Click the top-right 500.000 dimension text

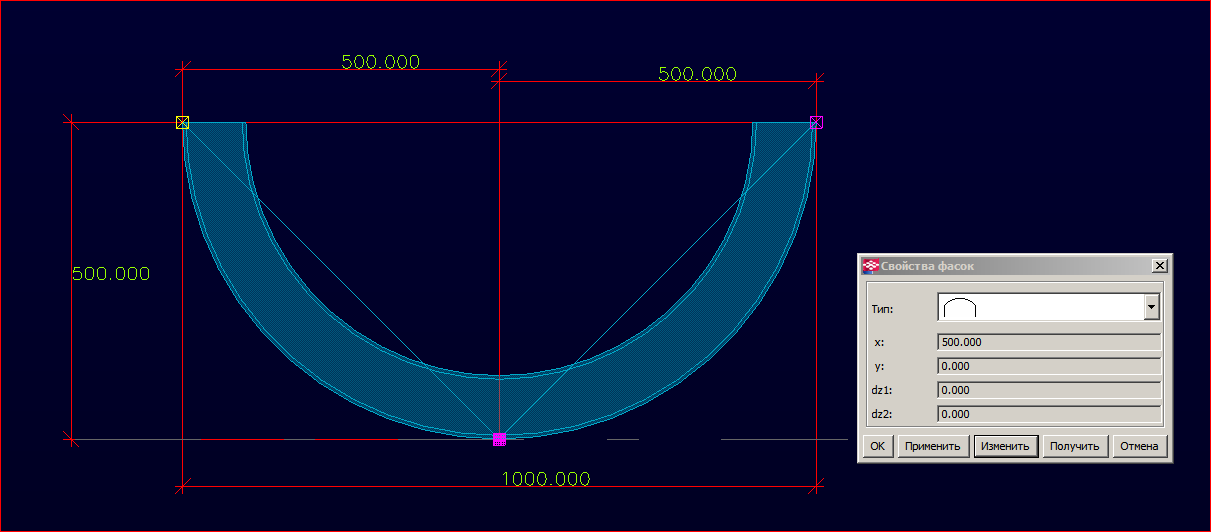coord(697,74)
